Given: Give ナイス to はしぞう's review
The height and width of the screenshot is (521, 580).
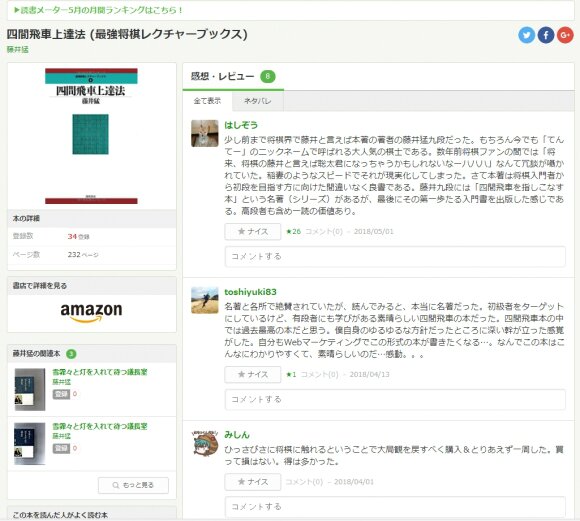Looking at the screenshot, I should [x=253, y=232].
